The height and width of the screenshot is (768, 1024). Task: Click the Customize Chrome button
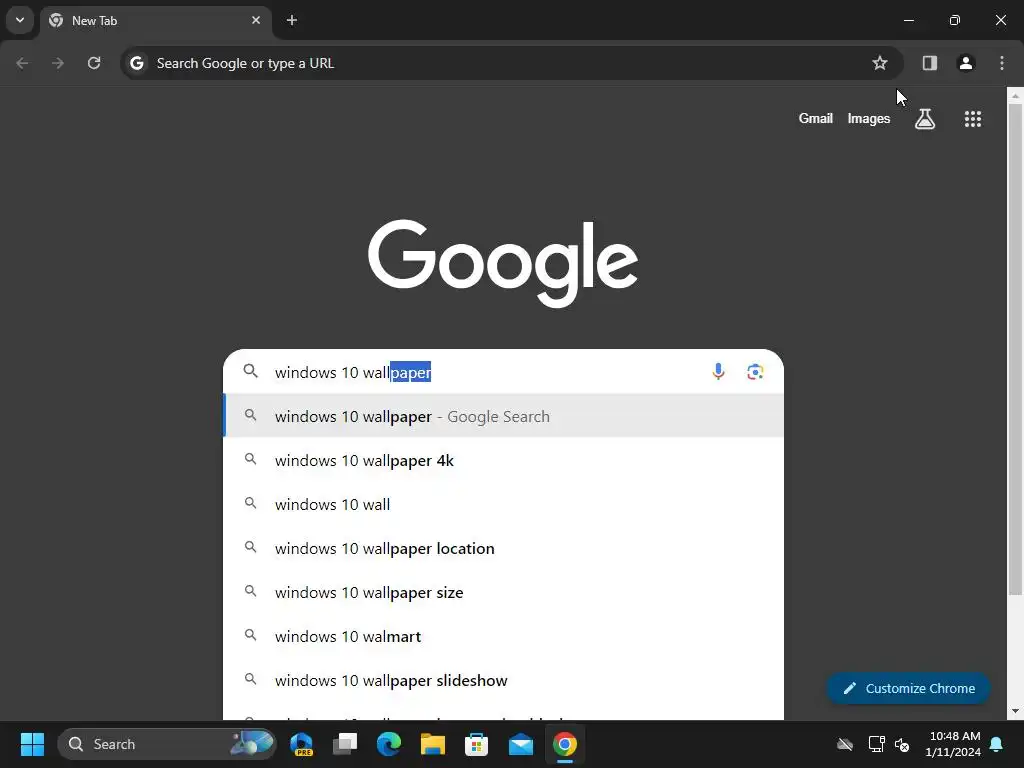908,688
